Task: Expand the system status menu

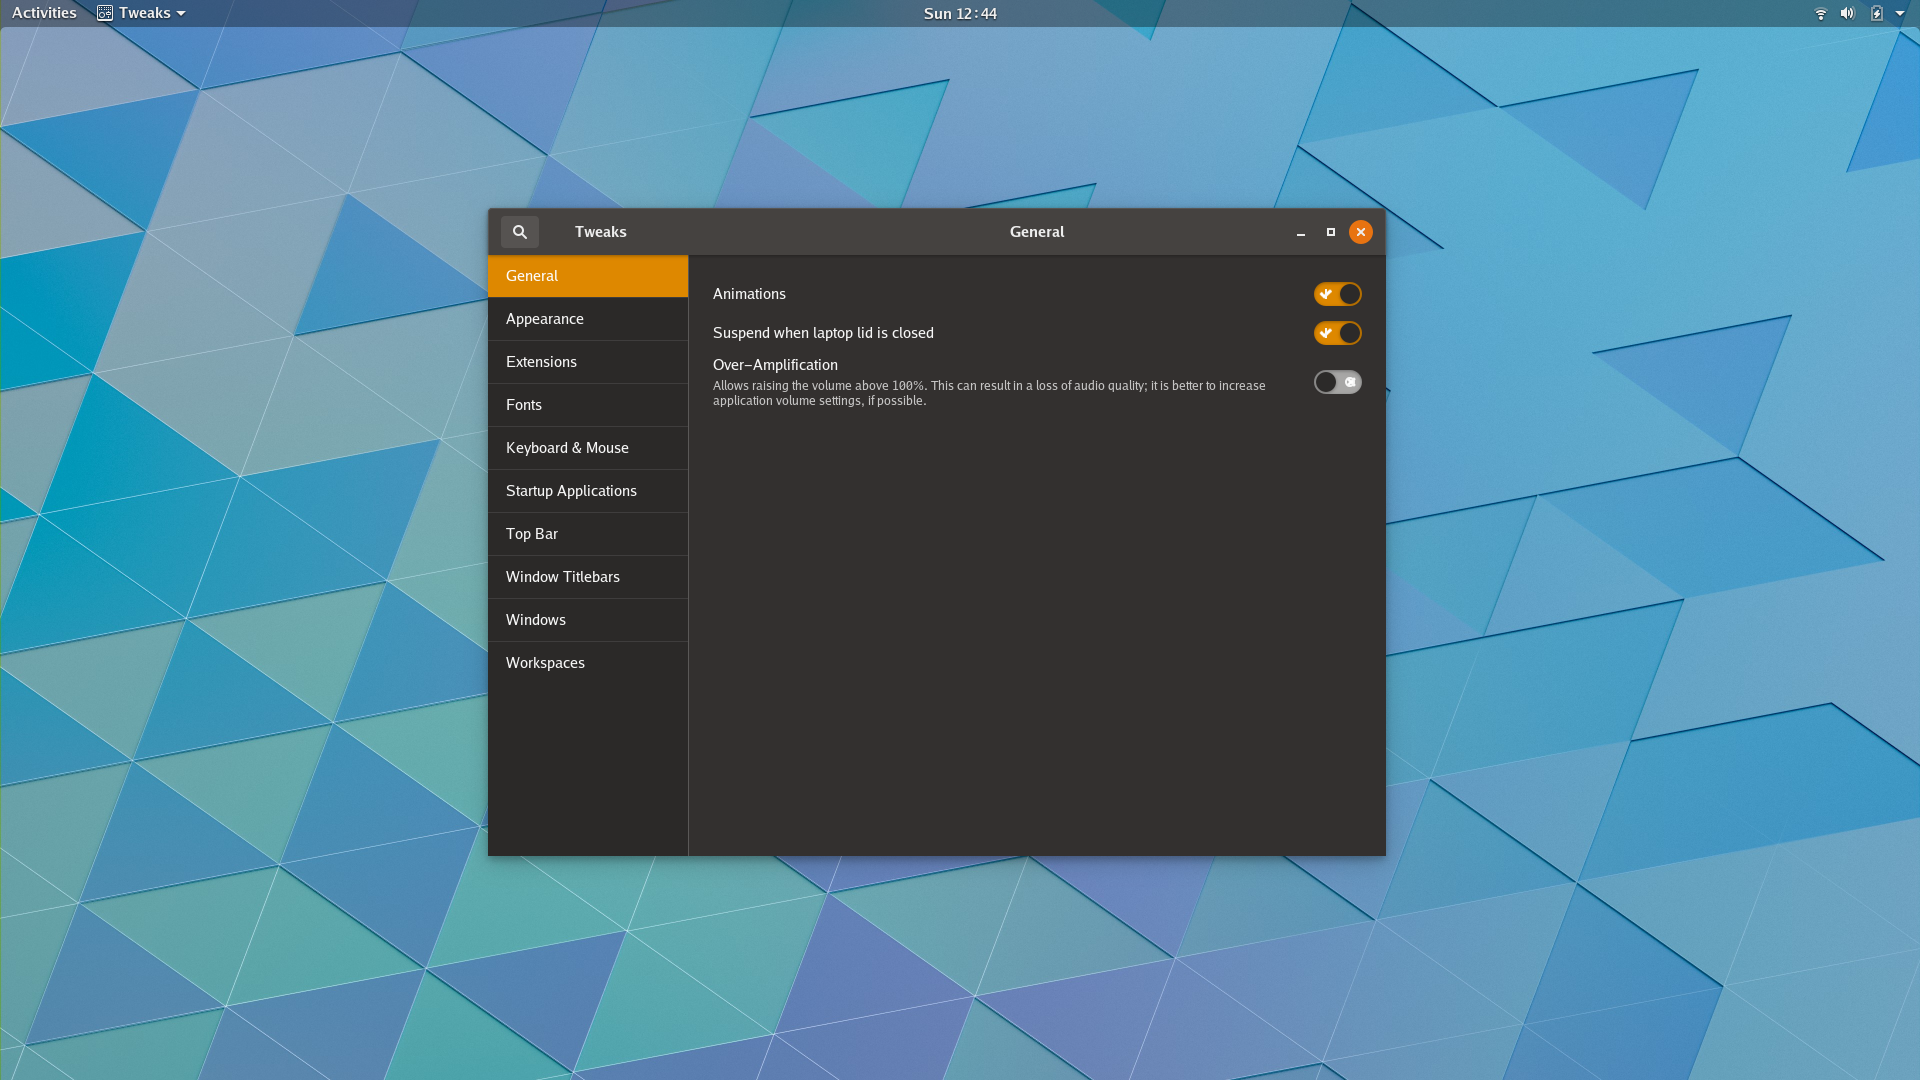Action: pyautogui.click(x=1901, y=13)
